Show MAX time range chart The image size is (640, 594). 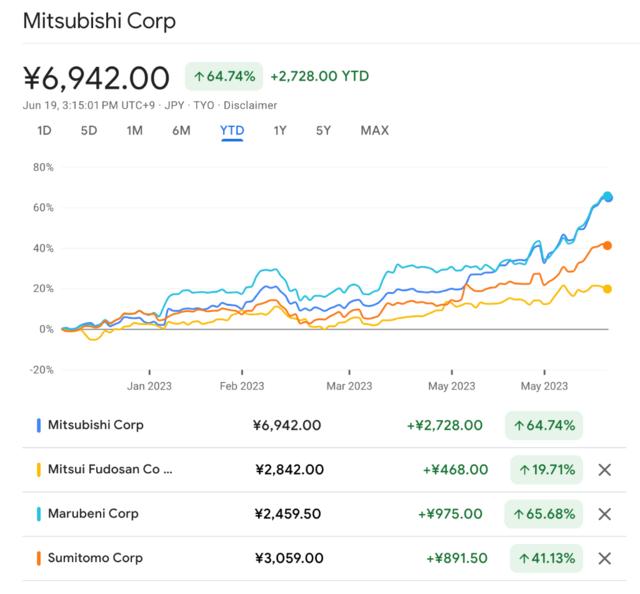pyautogui.click(x=375, y=130)
